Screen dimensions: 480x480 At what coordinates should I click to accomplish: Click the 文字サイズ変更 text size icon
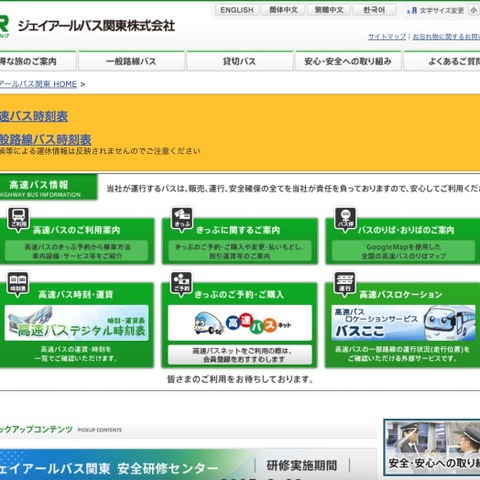point(412,11)
